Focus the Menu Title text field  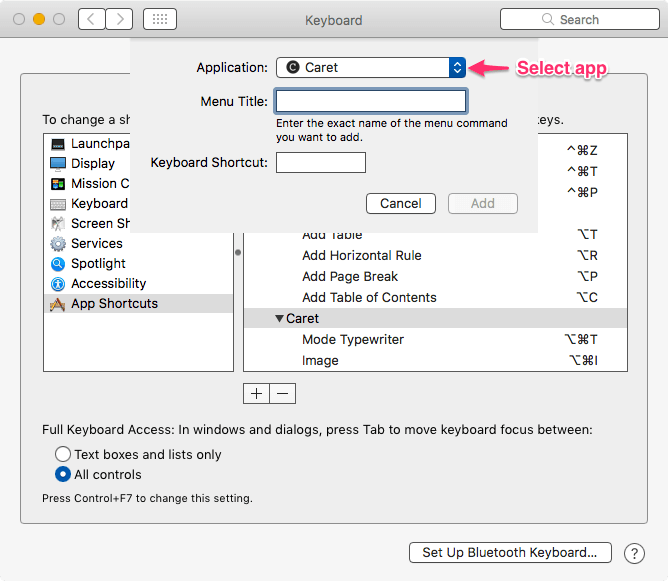[371, 101]
